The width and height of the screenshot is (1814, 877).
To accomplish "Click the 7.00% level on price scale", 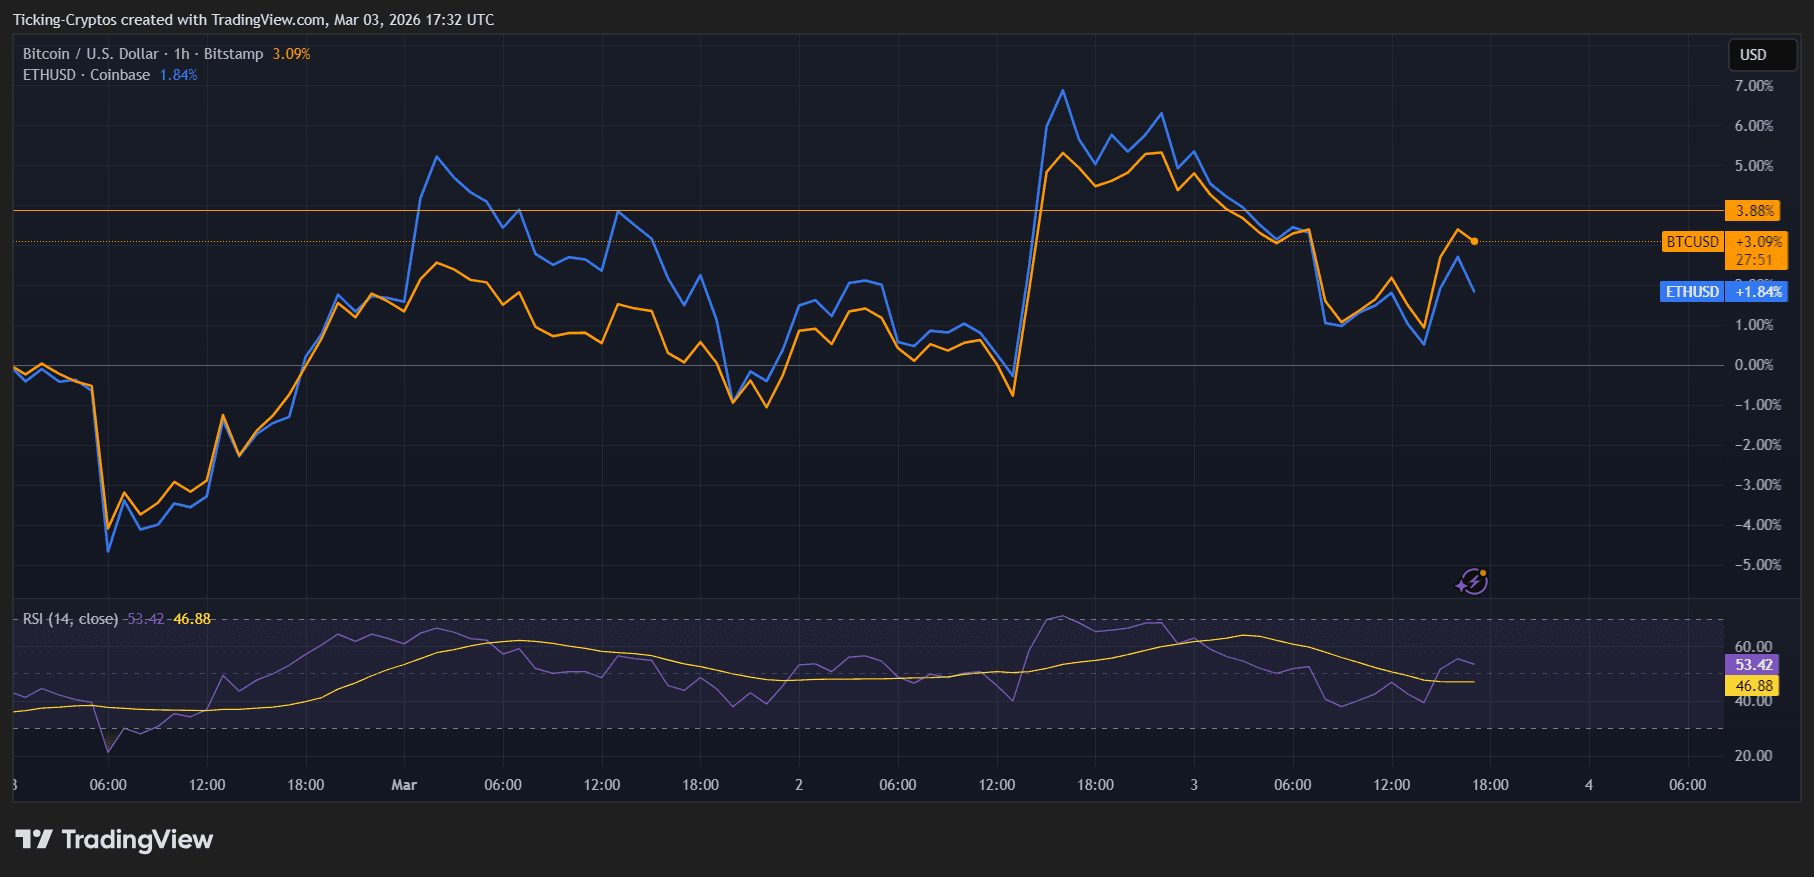I will click(1754, 86).
